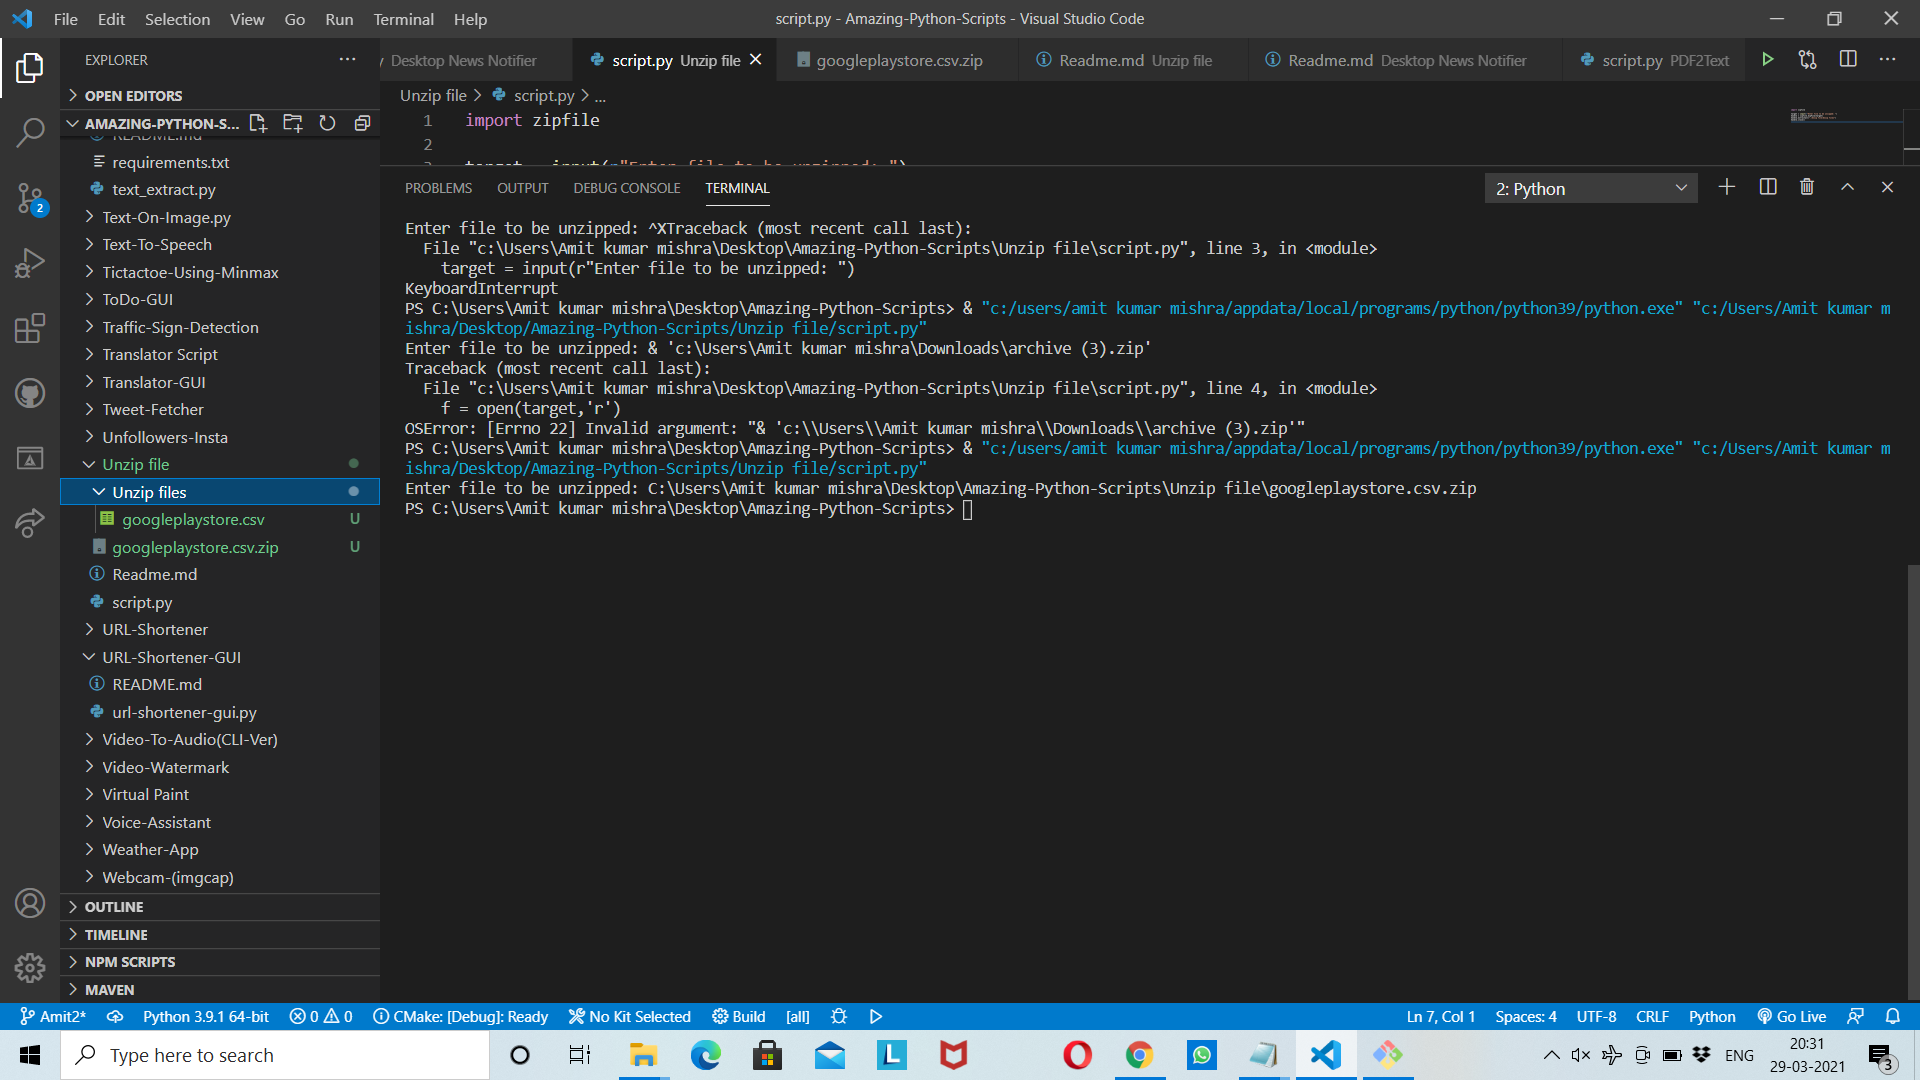This screenshot has height=1080, width=1920.
Task: Toggle Go Live server in status bar
Action: 1792,1016
